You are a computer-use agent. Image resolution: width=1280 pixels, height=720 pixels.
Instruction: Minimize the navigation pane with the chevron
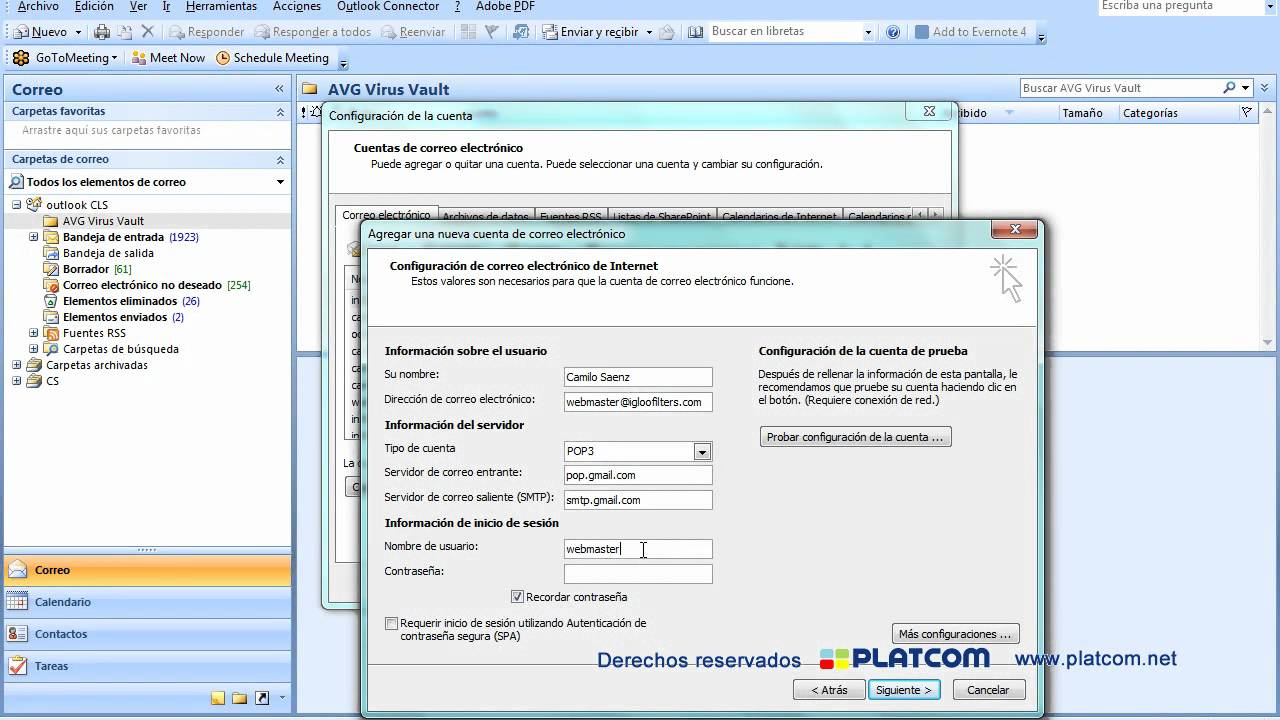click(x=280, y=89)
